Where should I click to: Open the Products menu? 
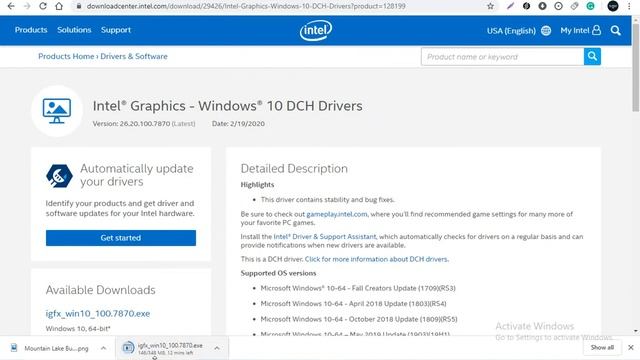pyautogui.click(x=31, y=30)
